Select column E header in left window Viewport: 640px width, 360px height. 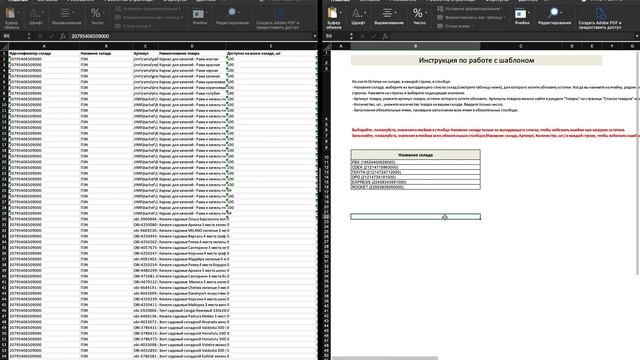click(271, 46)
